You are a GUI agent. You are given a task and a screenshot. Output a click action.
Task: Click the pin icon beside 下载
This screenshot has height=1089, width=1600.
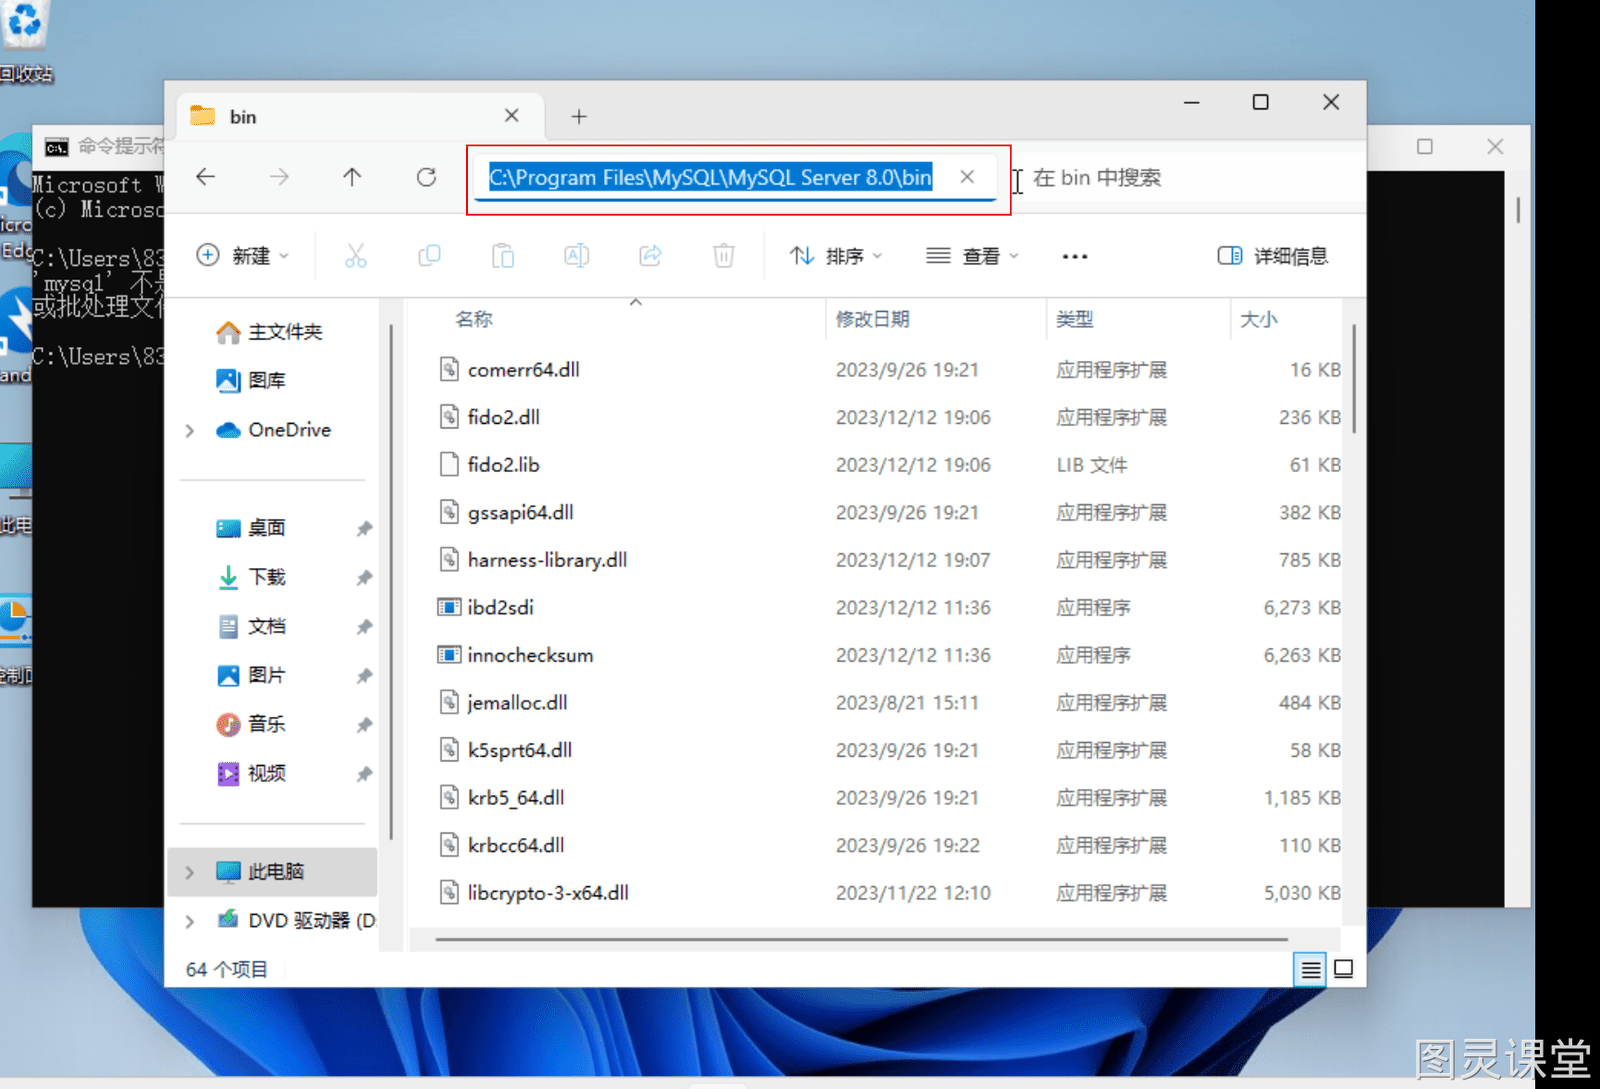(x=364, y=577)
